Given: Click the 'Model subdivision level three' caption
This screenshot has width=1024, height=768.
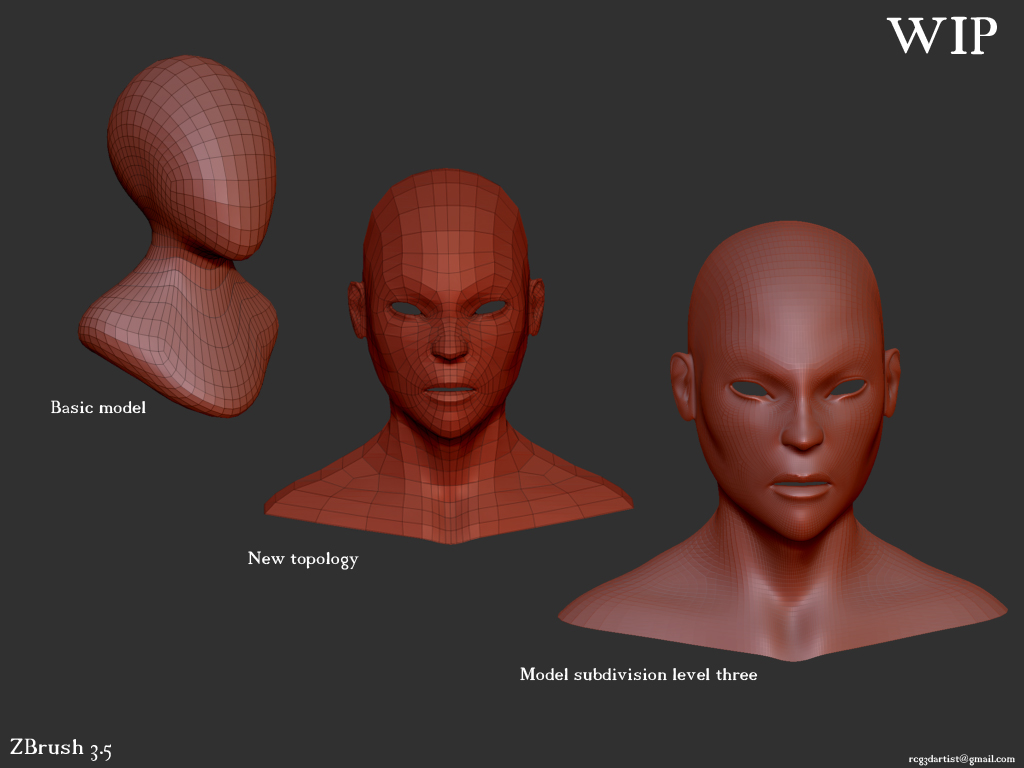Looking at the screenshot, I should point(638,674).
